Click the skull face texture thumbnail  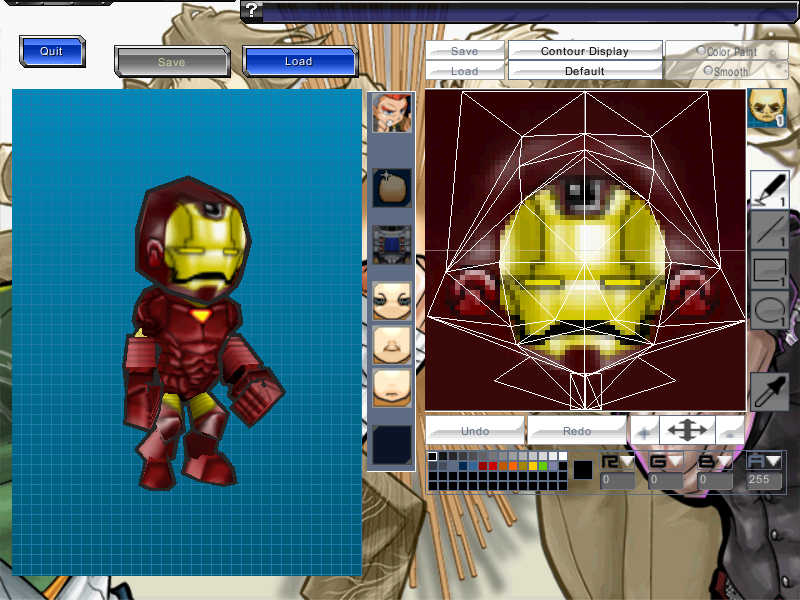(x=766, y=108)
